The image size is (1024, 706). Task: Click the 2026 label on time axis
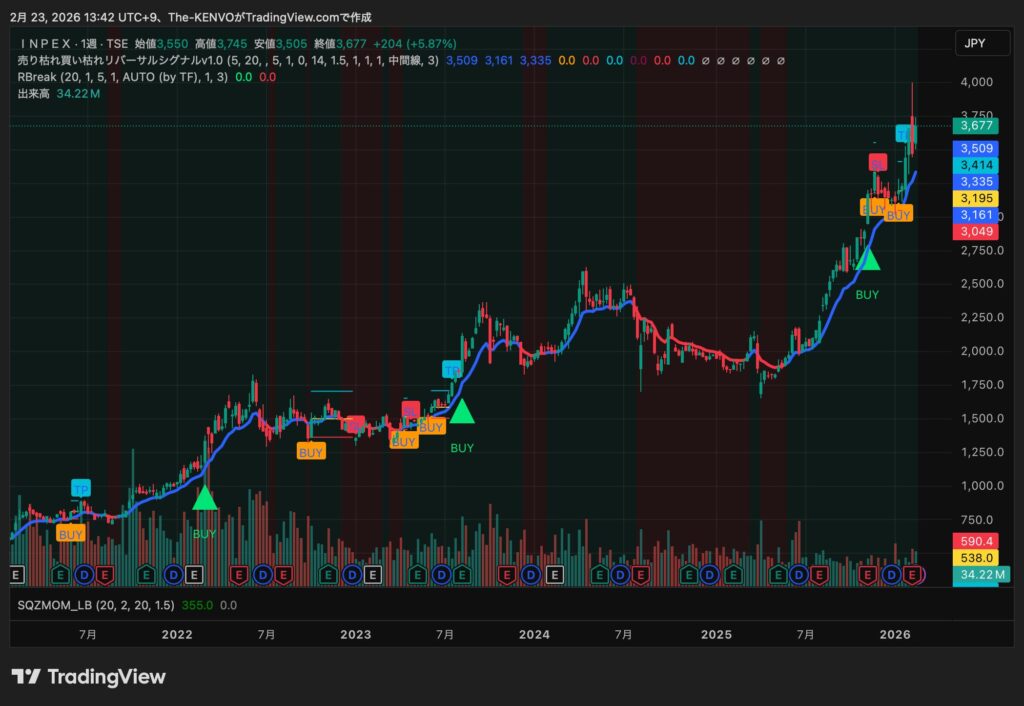point(895,634)
